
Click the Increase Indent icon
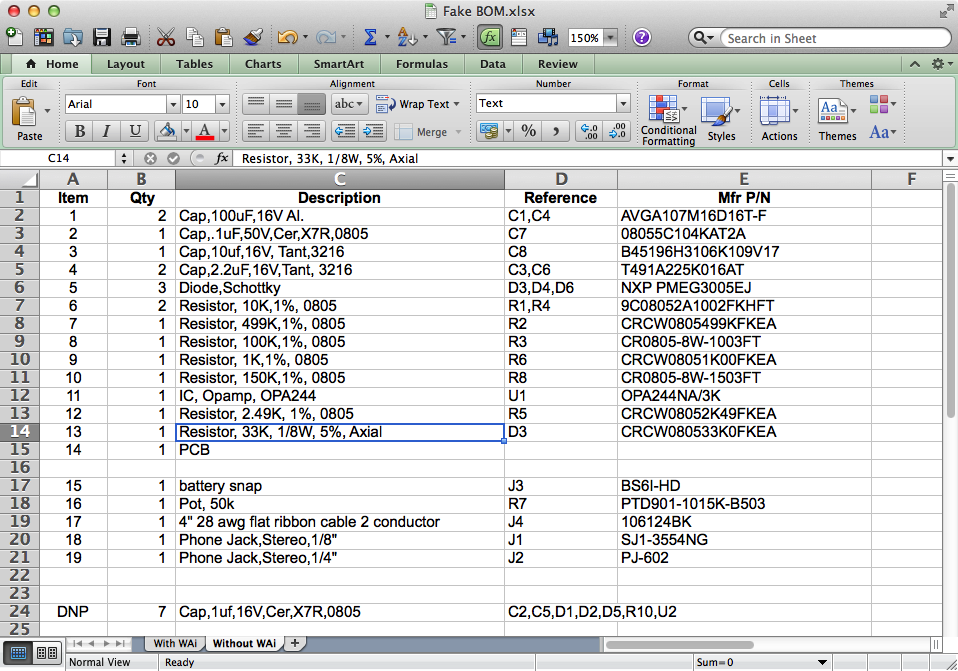pos(373,131)
